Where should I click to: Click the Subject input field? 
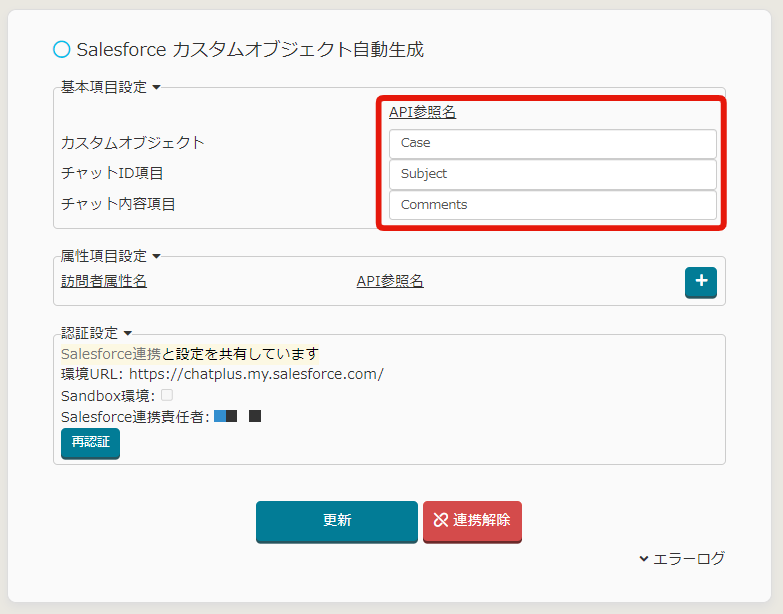click(553, 174)
